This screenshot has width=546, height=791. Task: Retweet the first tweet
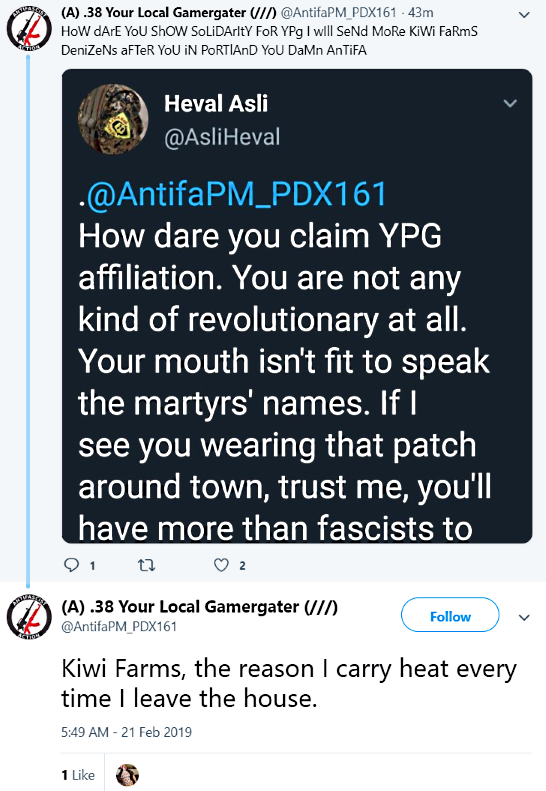tap(146, 565)
